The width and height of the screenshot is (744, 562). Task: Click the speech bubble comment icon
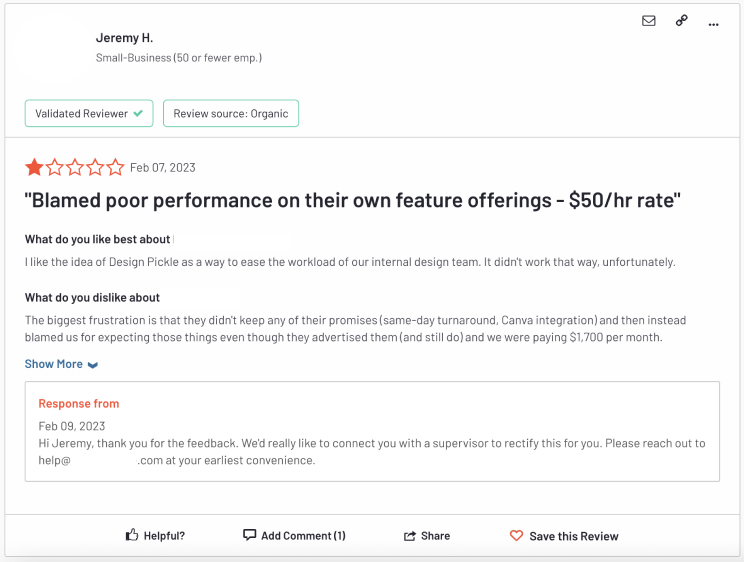[x=250, y=535]
